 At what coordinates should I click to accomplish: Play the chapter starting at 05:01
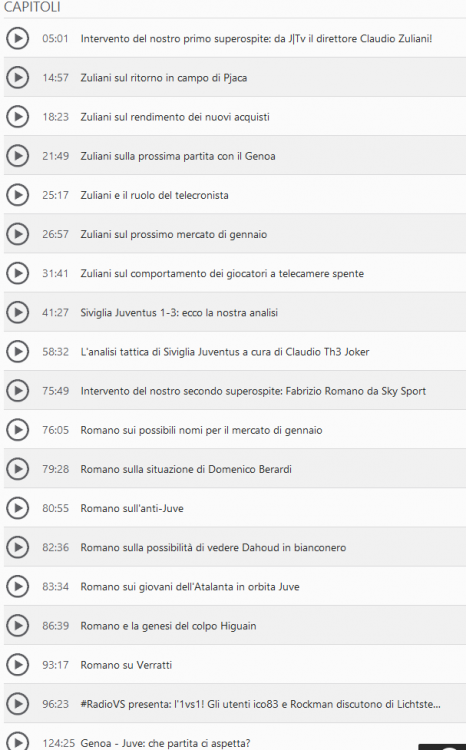click(18, 38)
